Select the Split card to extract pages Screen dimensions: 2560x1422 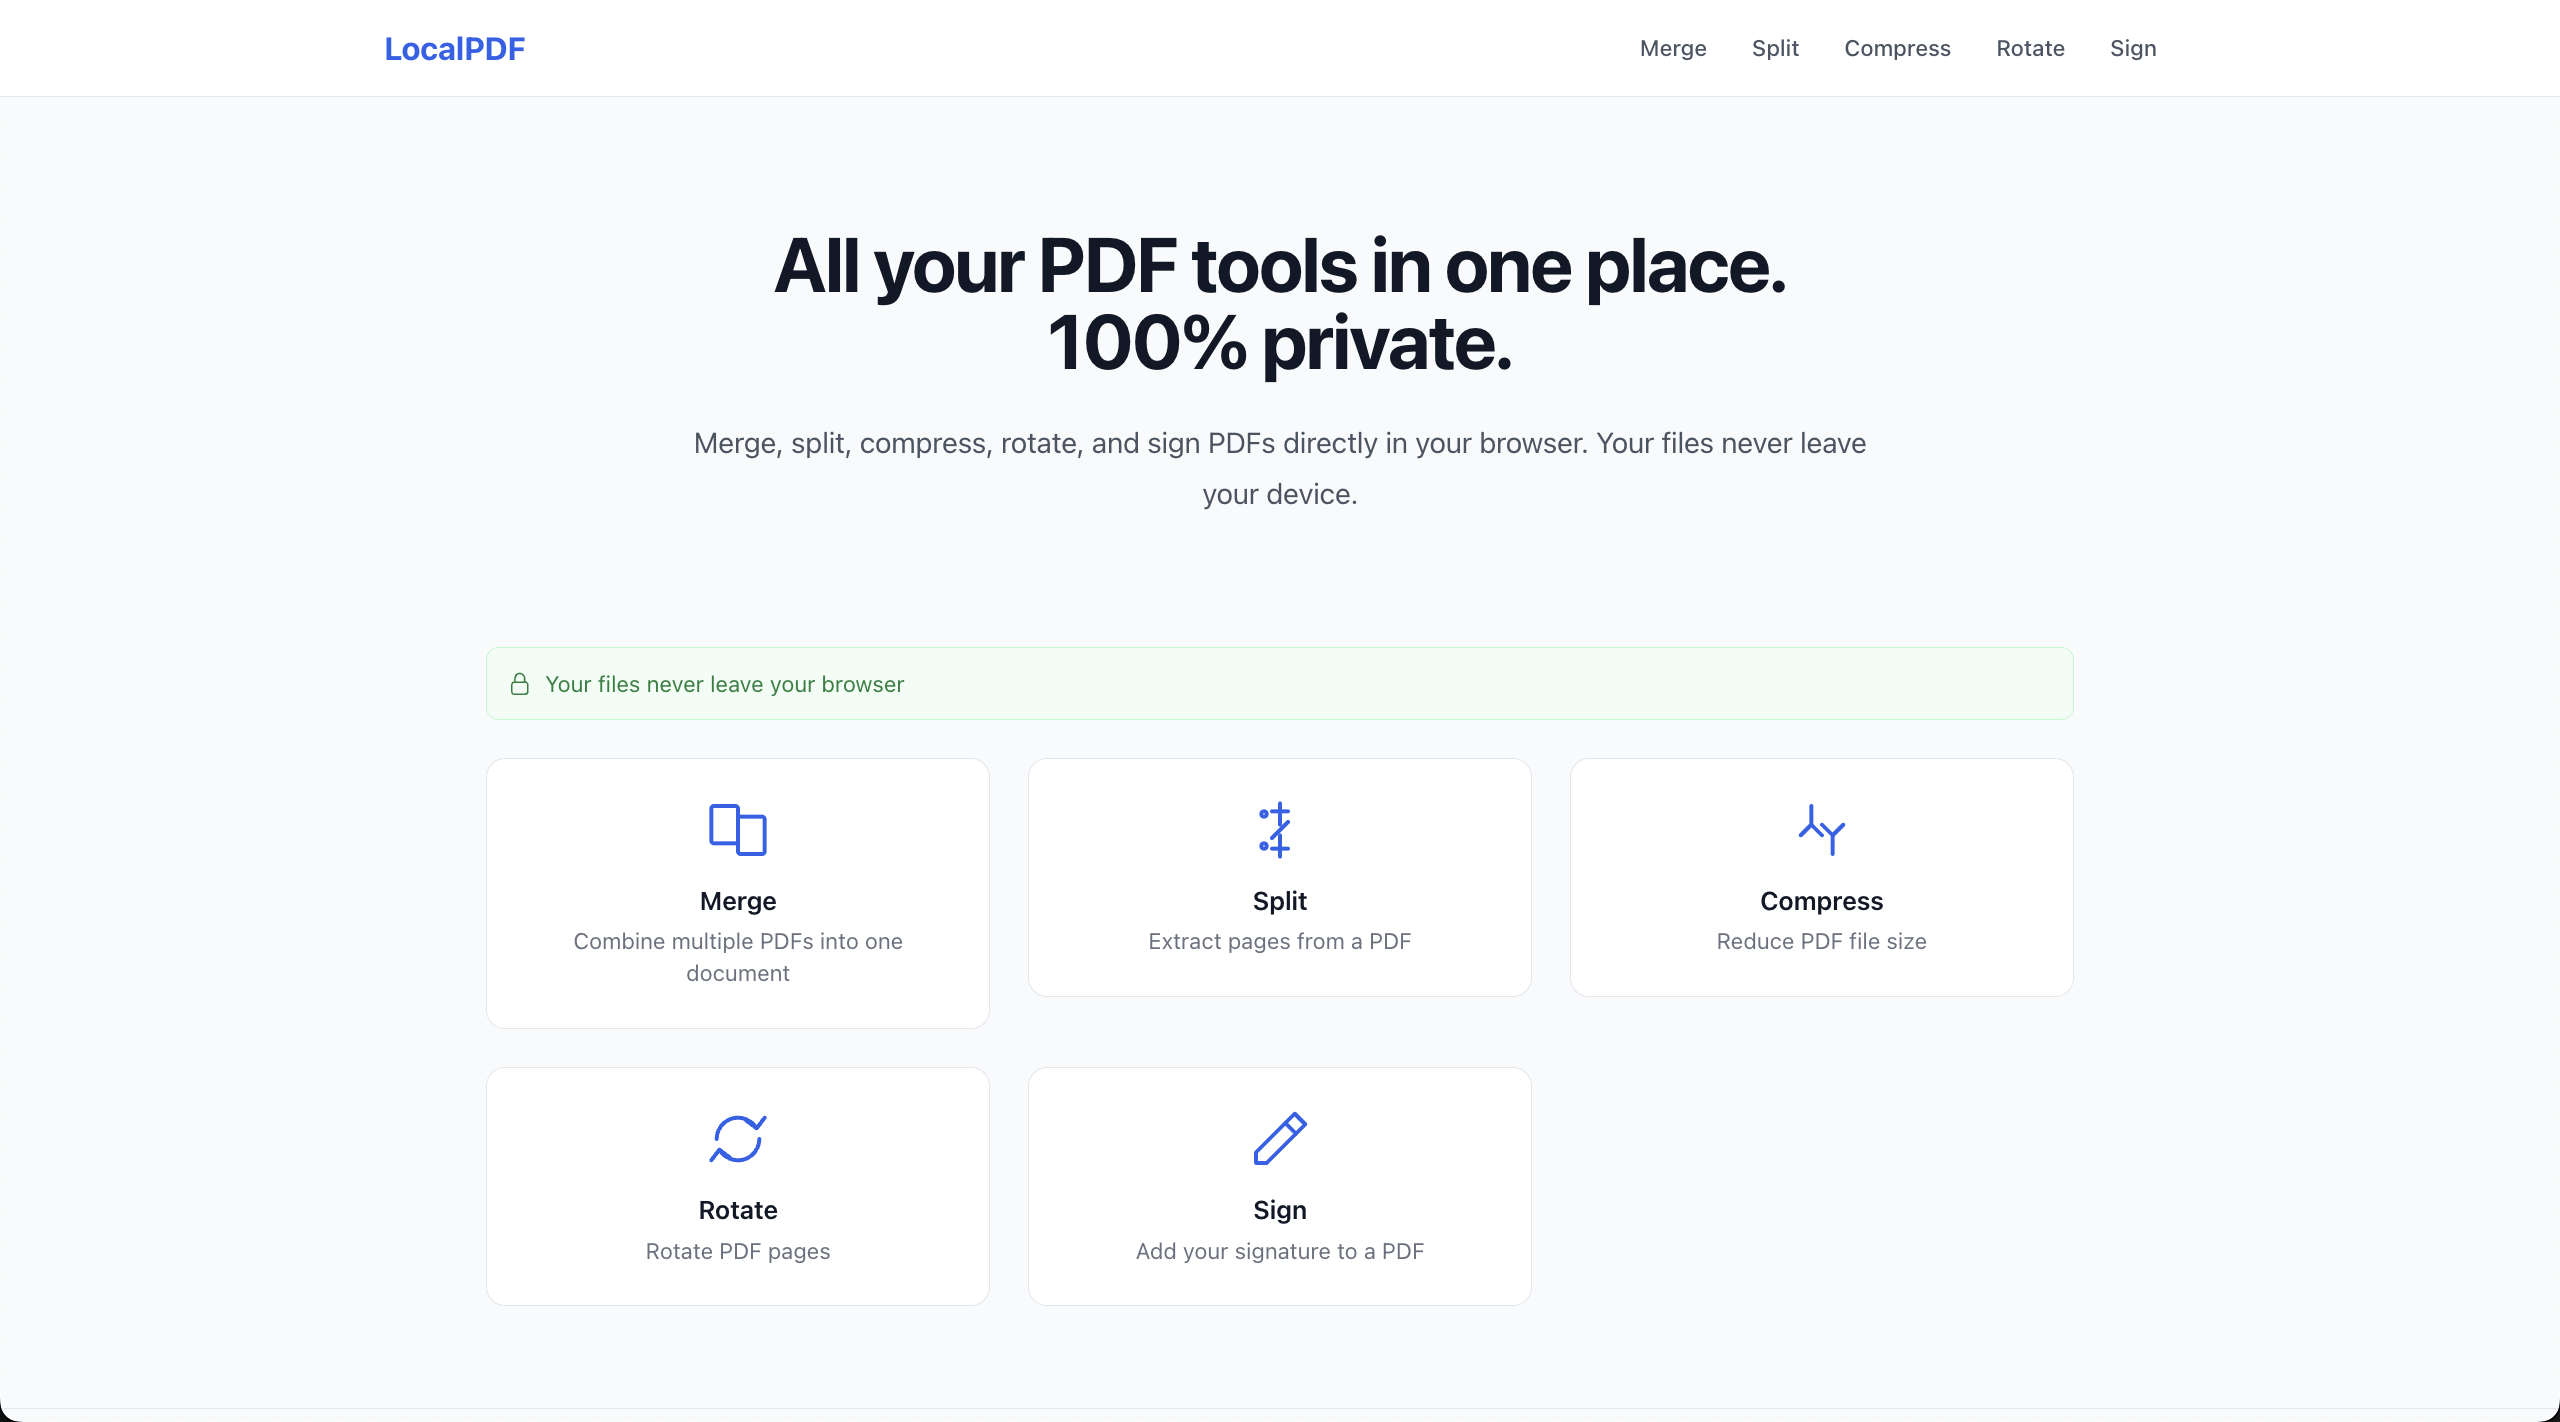coord(1278,877)
